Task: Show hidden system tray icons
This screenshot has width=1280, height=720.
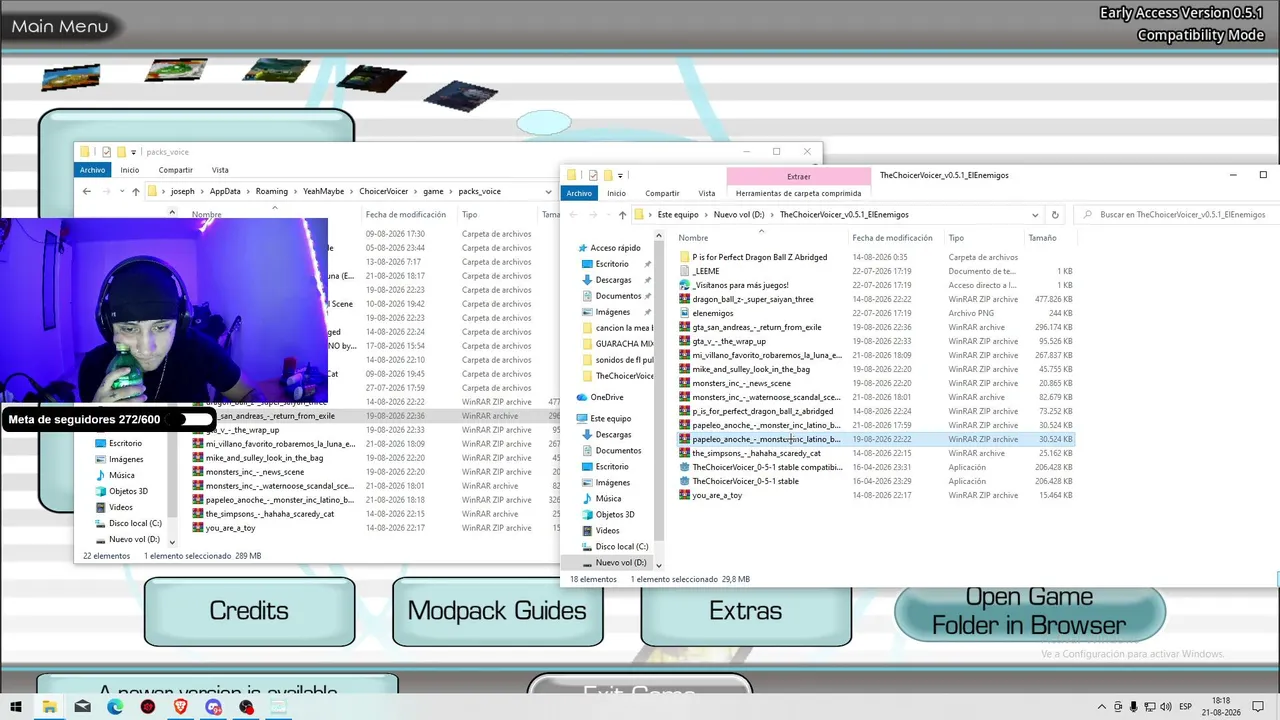Action: tap(1101, 707)
